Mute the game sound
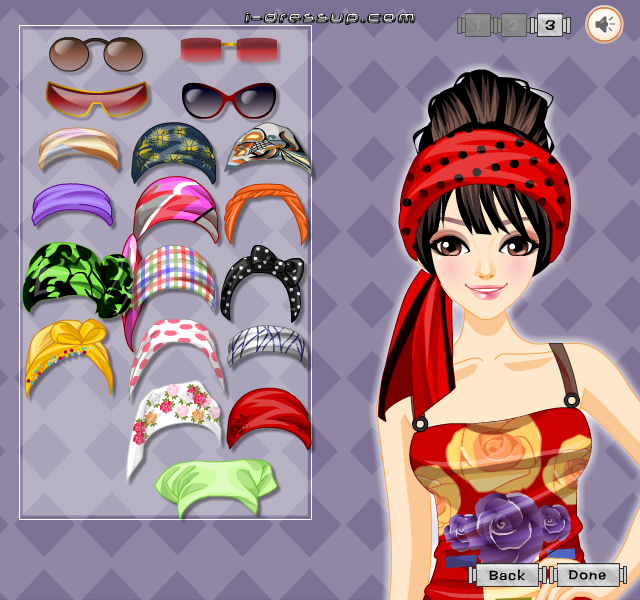This screenshot has height=600, width=640. pyautogui.click(x=604, y=24)
